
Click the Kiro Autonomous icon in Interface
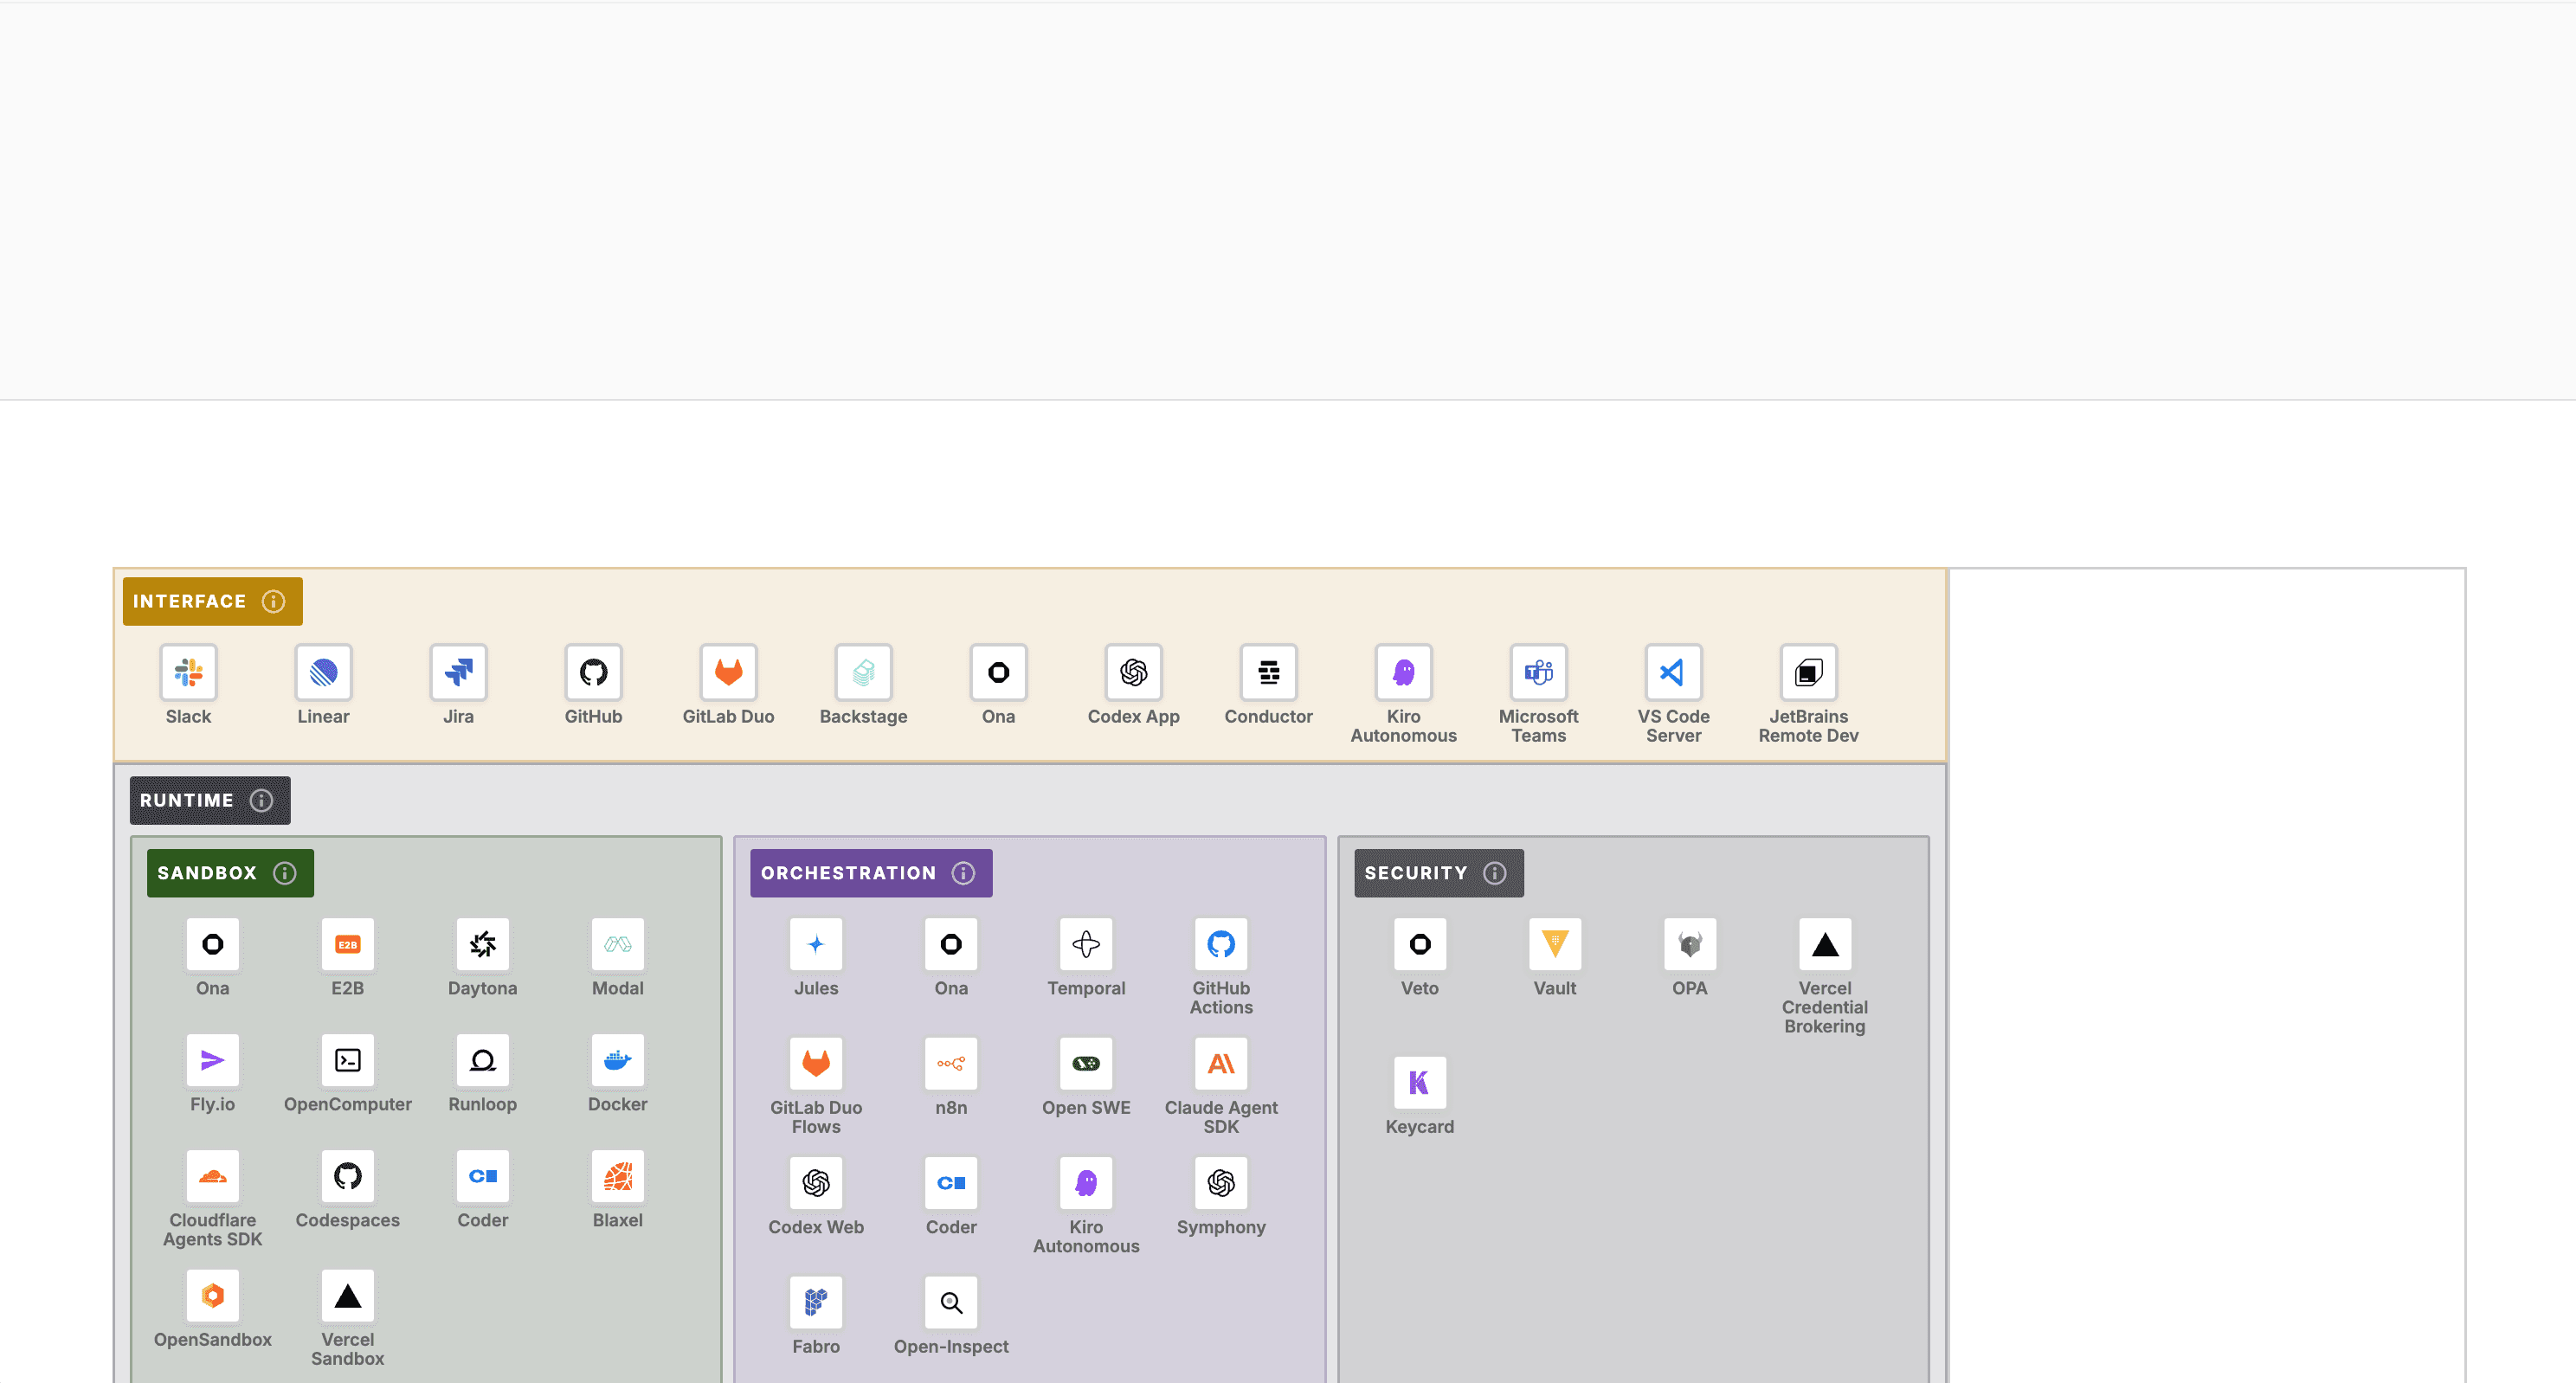1403,673
